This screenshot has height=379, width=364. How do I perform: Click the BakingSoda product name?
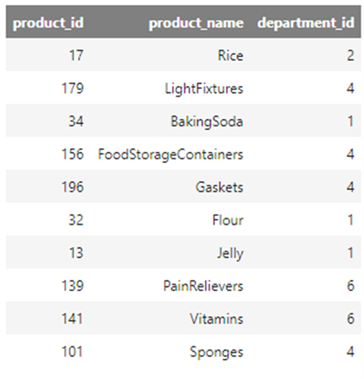(207, 121)
